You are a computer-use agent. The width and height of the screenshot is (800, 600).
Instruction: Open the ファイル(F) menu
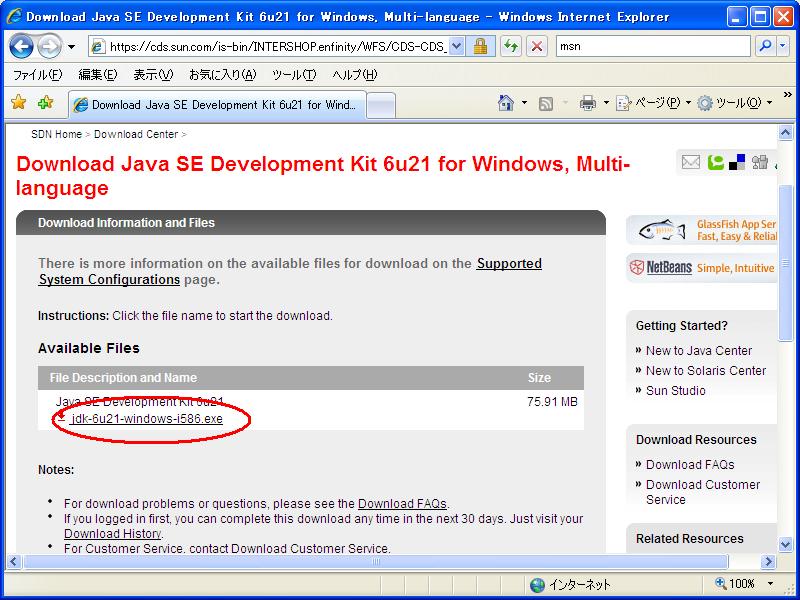(37, 75)
